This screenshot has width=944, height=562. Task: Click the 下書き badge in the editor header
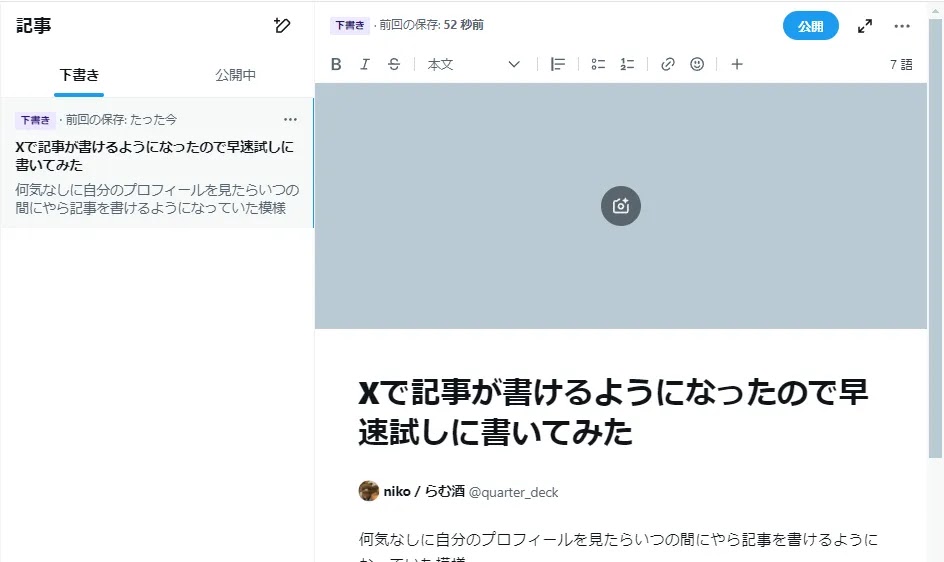[x=350, y=25]
